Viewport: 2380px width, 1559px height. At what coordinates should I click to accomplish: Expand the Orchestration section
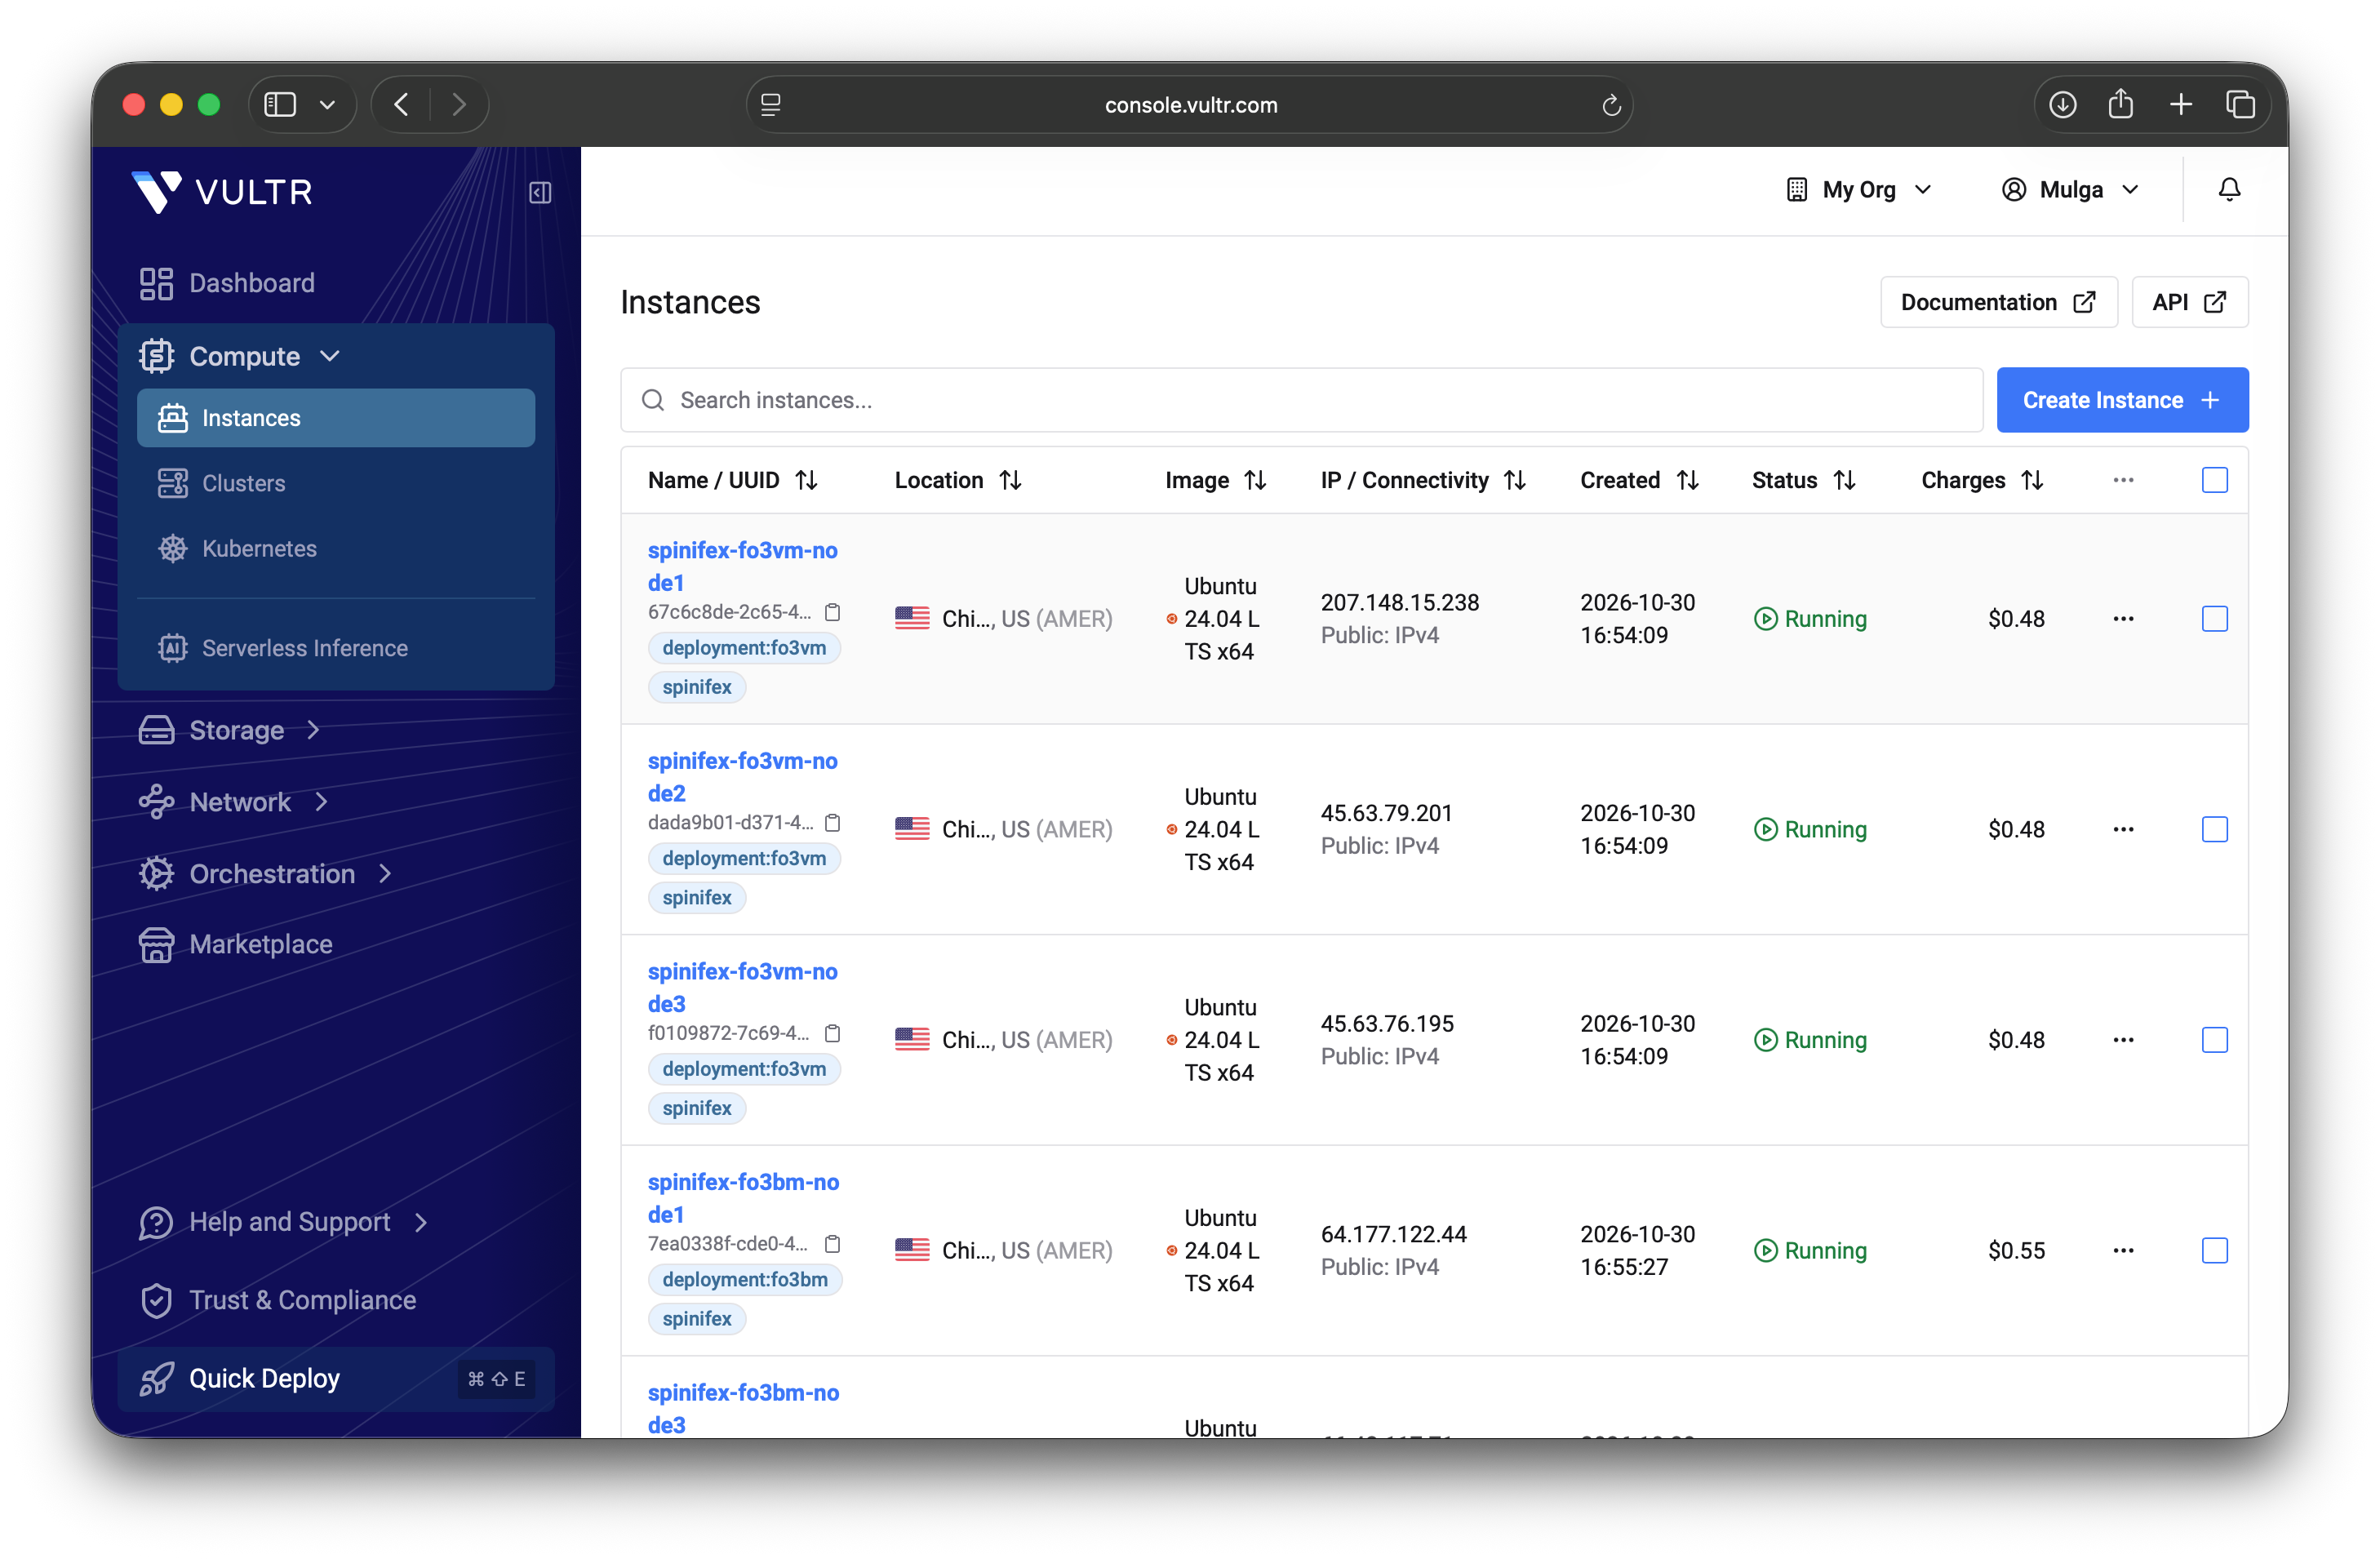tap(266, 873)
